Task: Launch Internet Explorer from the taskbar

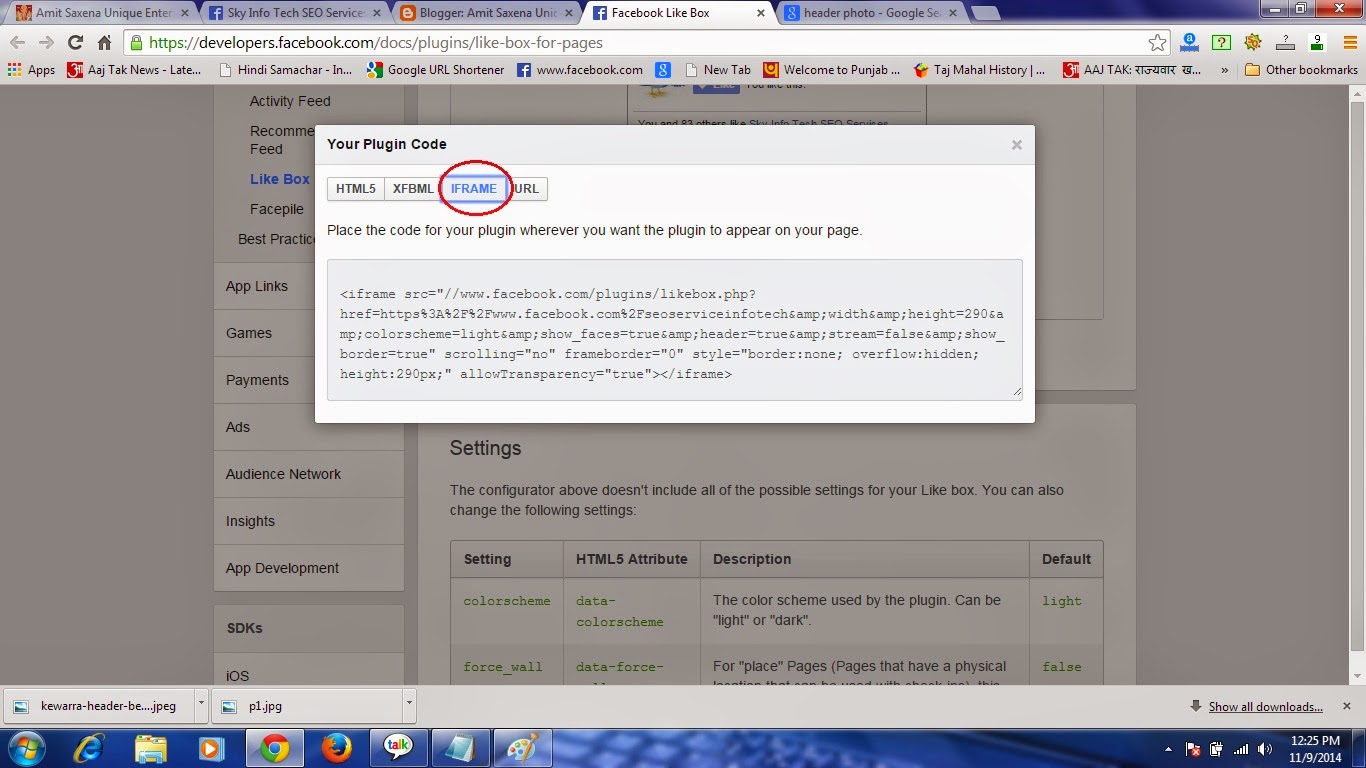Action: click(89, 748)
